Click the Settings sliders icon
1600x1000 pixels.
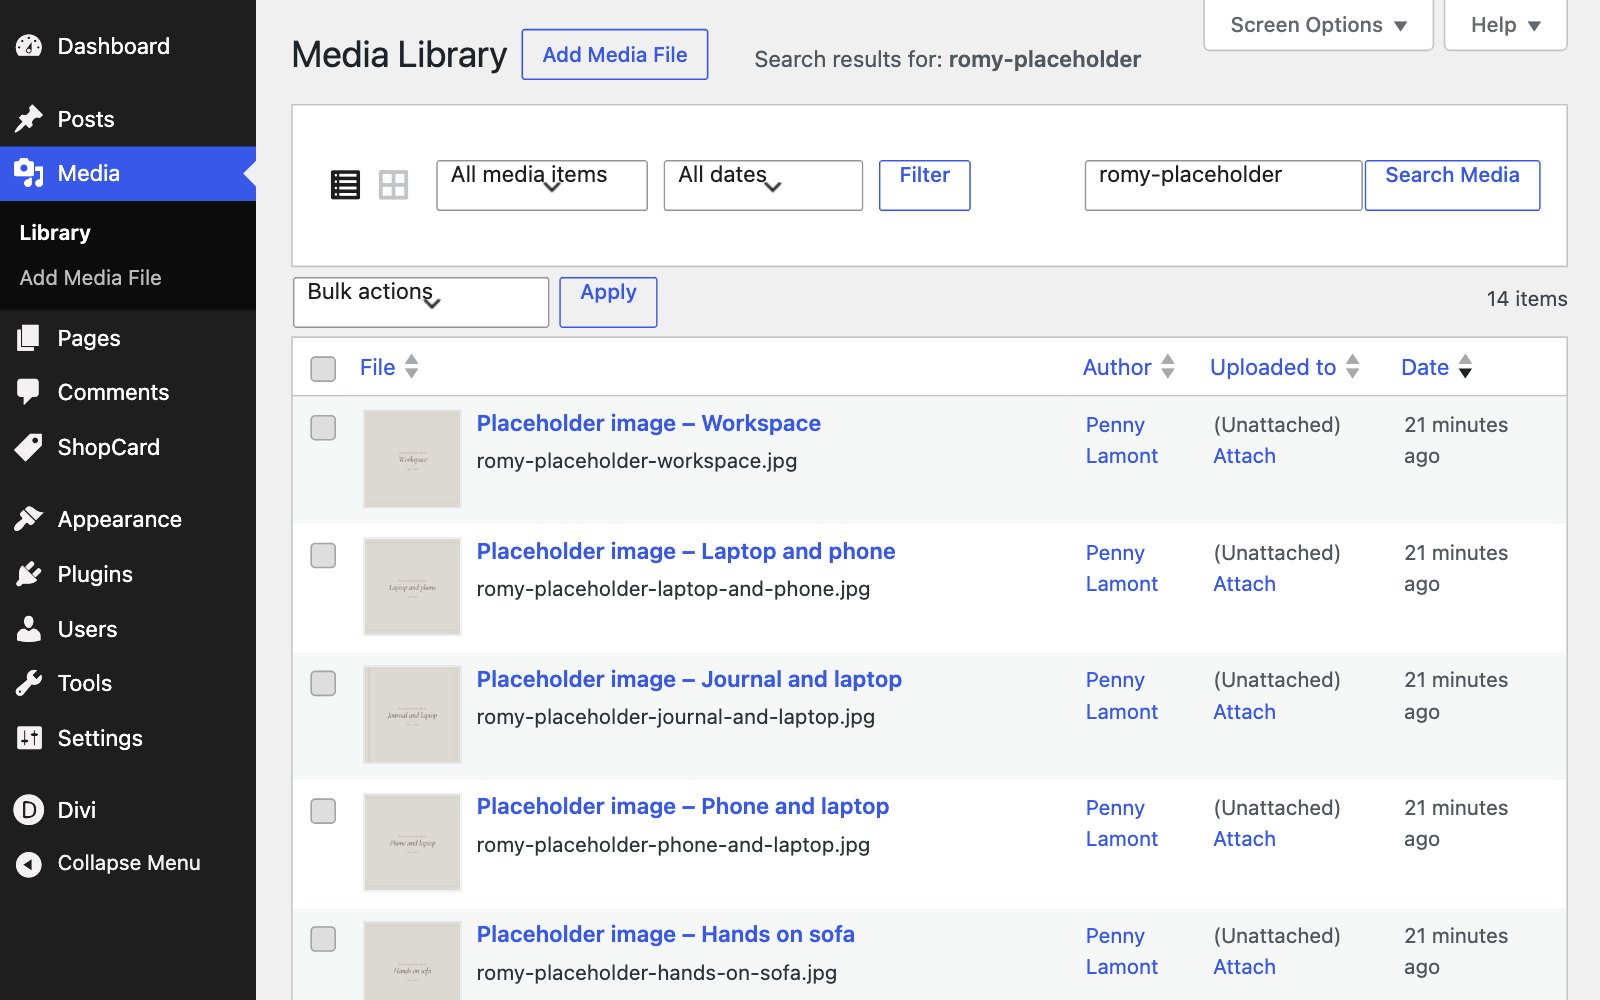click(x=29, y=738)
